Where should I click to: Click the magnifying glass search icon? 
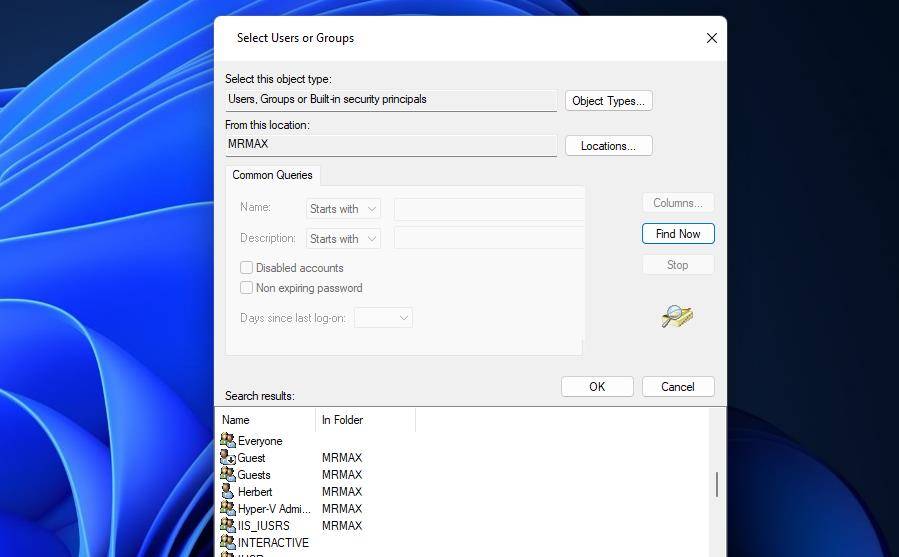click(x=677, y=317)
